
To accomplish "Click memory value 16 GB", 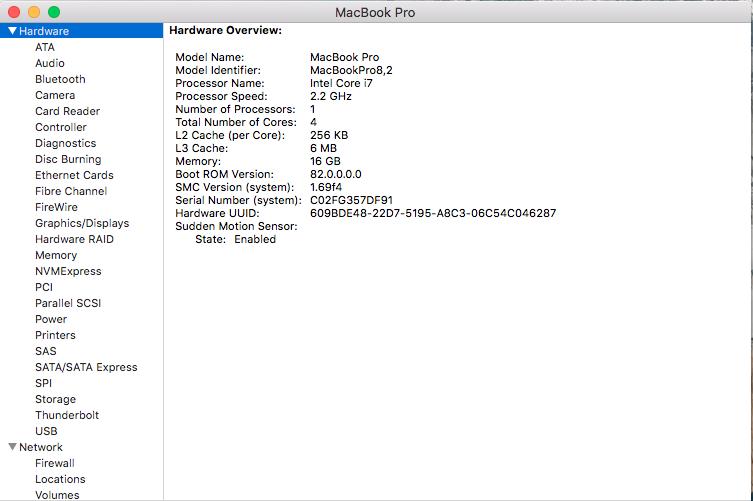I will (325, 161).
